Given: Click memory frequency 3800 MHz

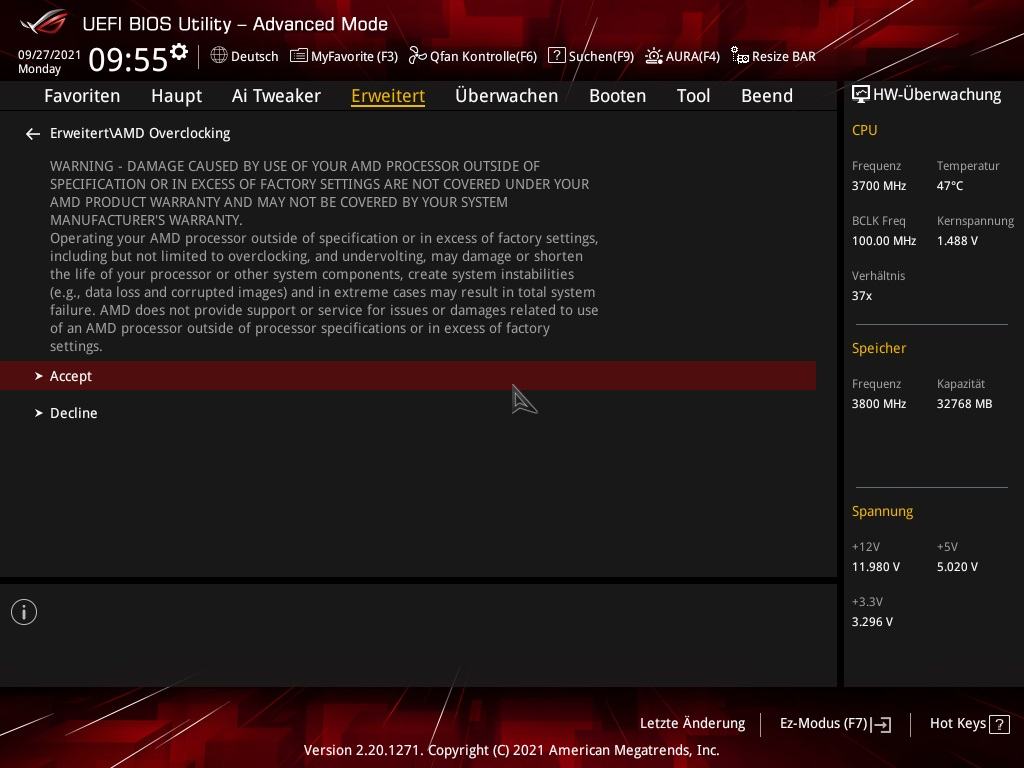Looking at the screenshot, I should click(x=878, y=404).
